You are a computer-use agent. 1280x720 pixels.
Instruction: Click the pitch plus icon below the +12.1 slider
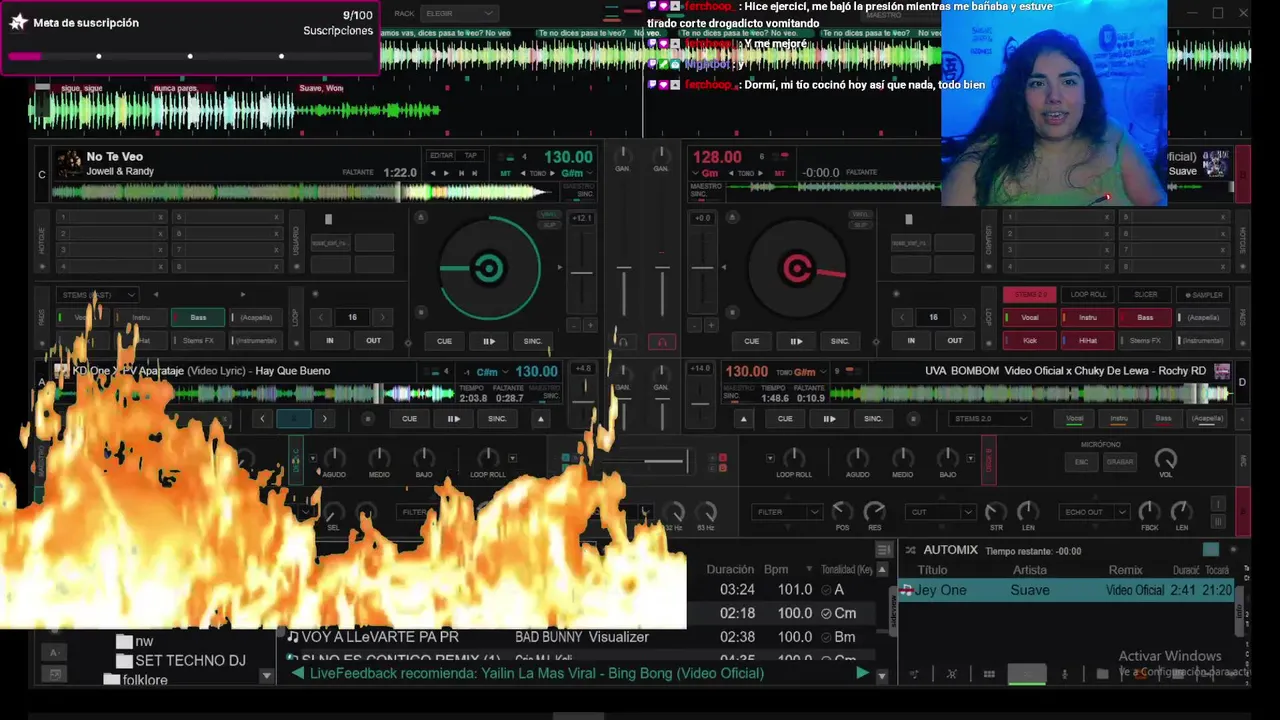[x=590, y=325]
